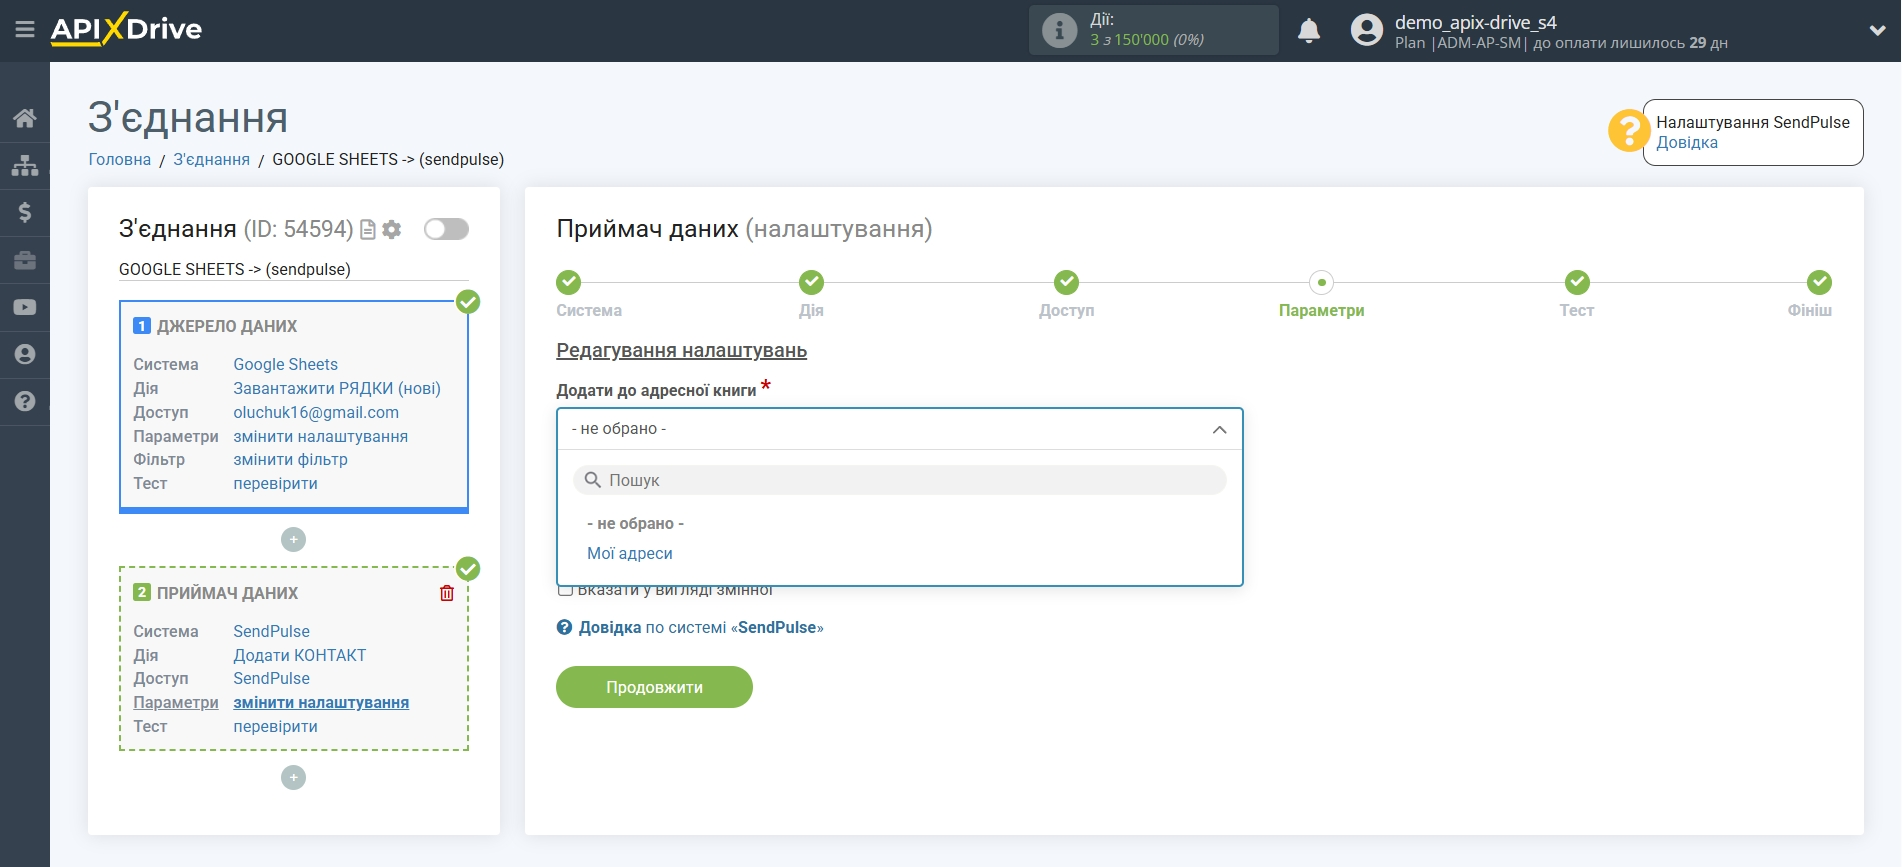Click the Продовжити button
1902x867 pixels.
pyautogui.click(x=654, y=687)
